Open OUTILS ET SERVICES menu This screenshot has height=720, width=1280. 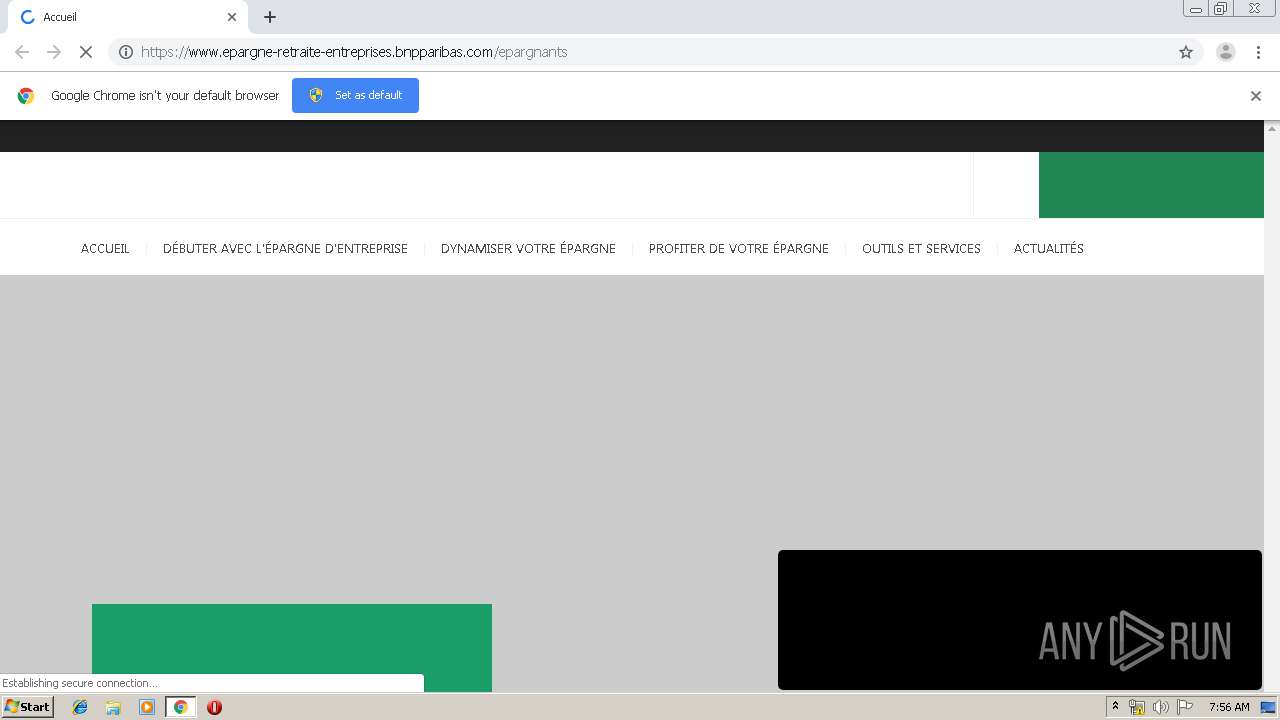point(921,248)
